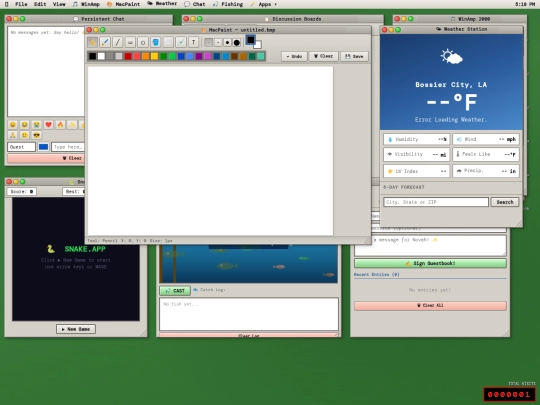Choose the Line drawing tool
Image resolution: width=540 pixels, height=405 pixels.
(118, 42)
